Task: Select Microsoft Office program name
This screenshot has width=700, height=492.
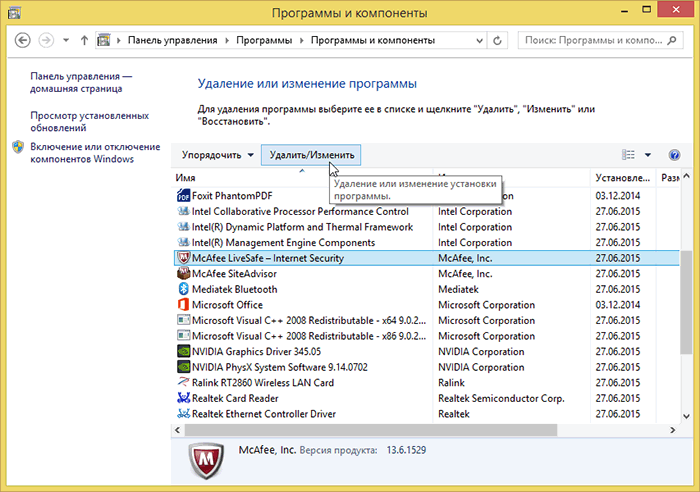Action: (x=227, y=305)
